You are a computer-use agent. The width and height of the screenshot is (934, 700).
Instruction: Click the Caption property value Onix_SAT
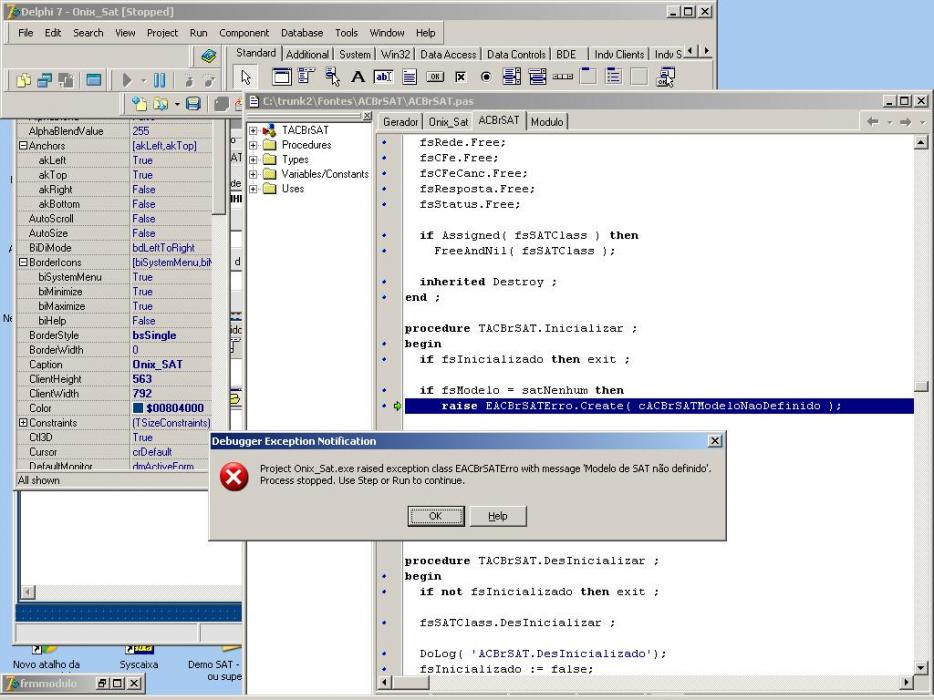pyautogui.click(x=157, y=365)
